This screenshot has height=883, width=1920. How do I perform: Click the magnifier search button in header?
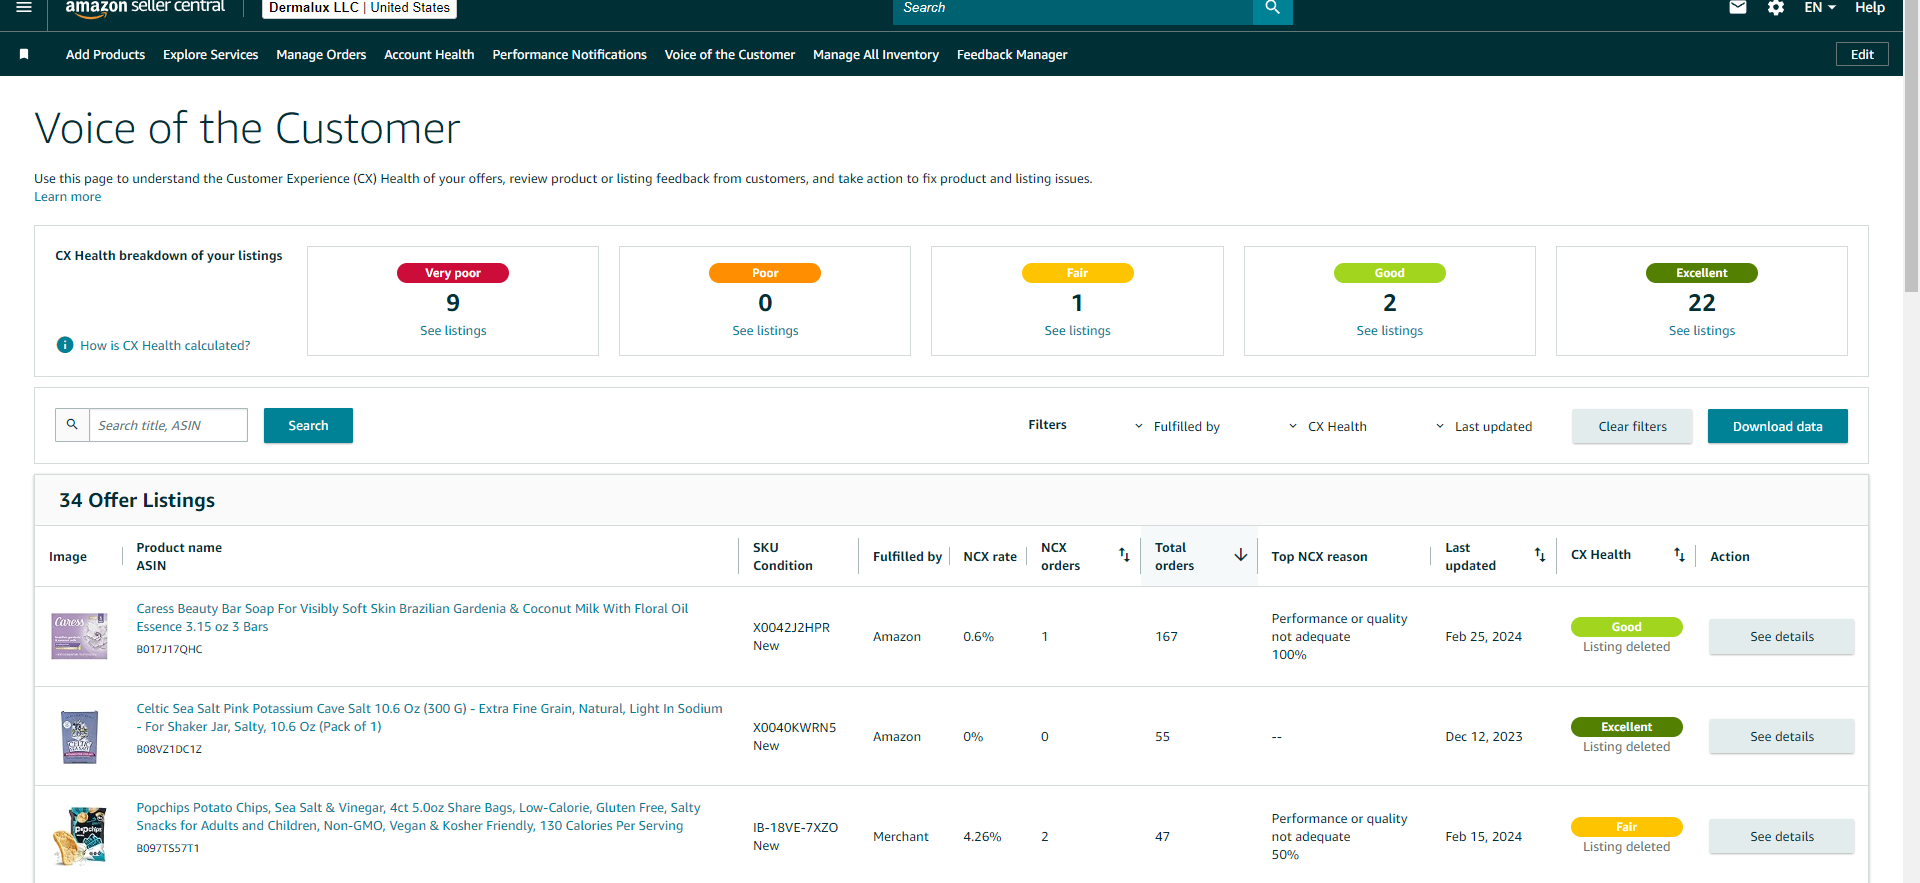tap(1272, 8)
